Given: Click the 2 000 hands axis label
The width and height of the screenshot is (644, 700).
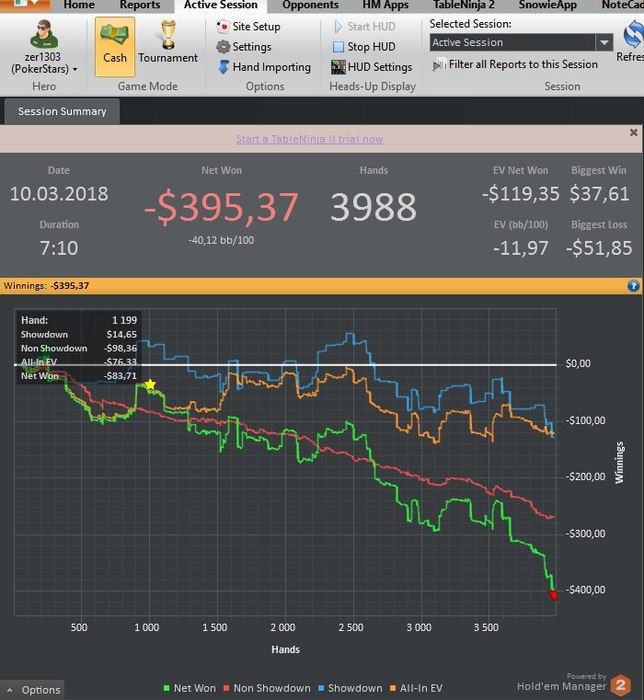Looking at the screenshot, I should click(x=283, y=627).
